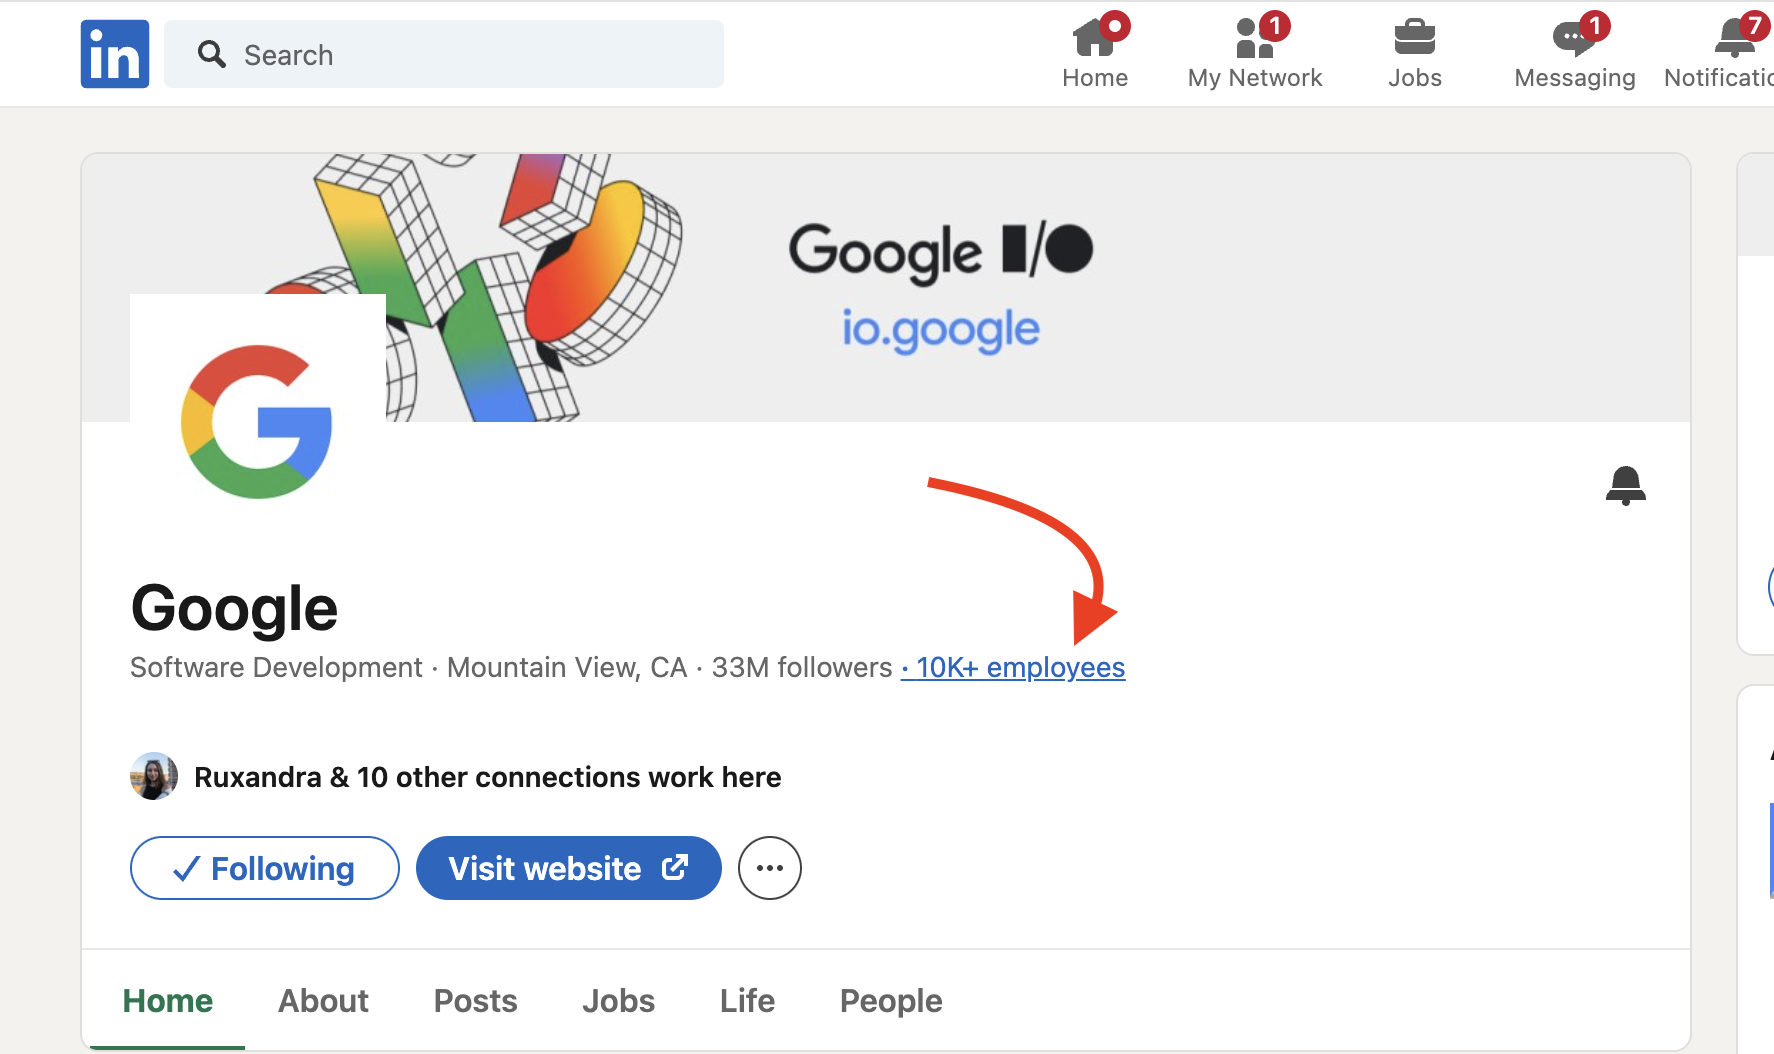The width and height of the screenshot is (1774, 1054).
Task: Switch to the About tab
Action: [x=323, y=1001]
